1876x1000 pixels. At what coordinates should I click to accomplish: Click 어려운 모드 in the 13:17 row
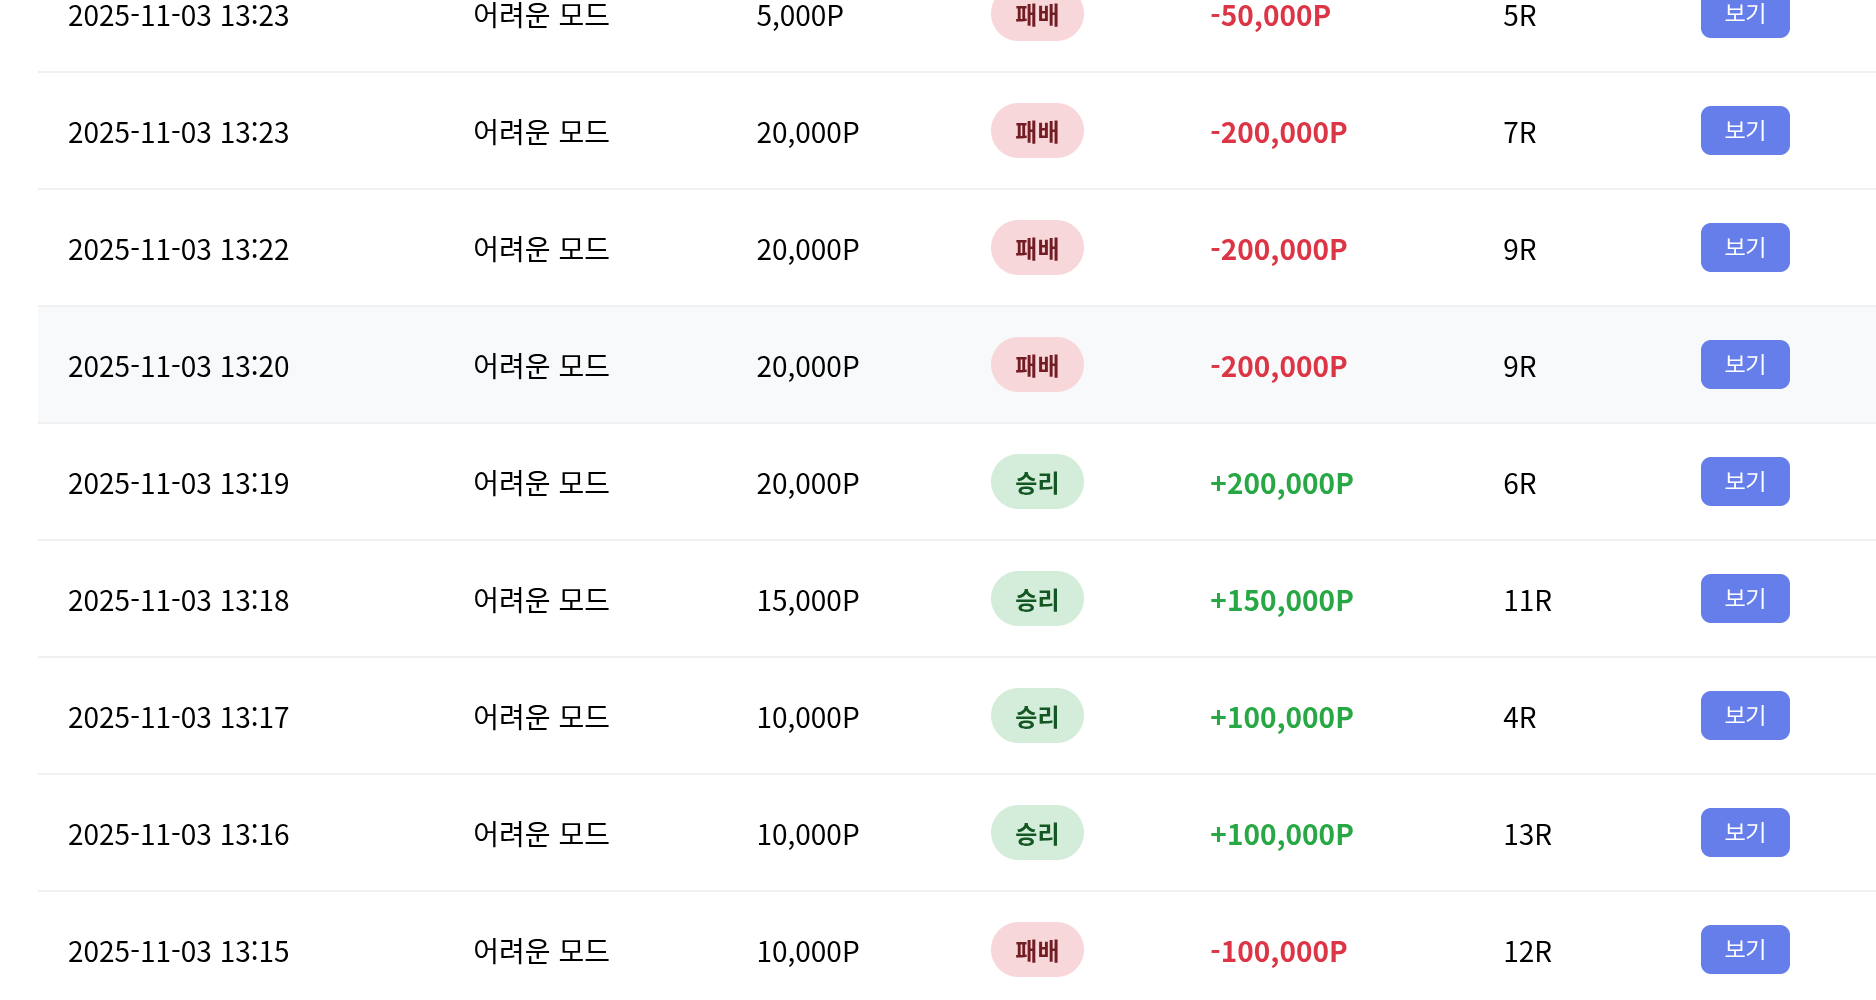[541, 717]
